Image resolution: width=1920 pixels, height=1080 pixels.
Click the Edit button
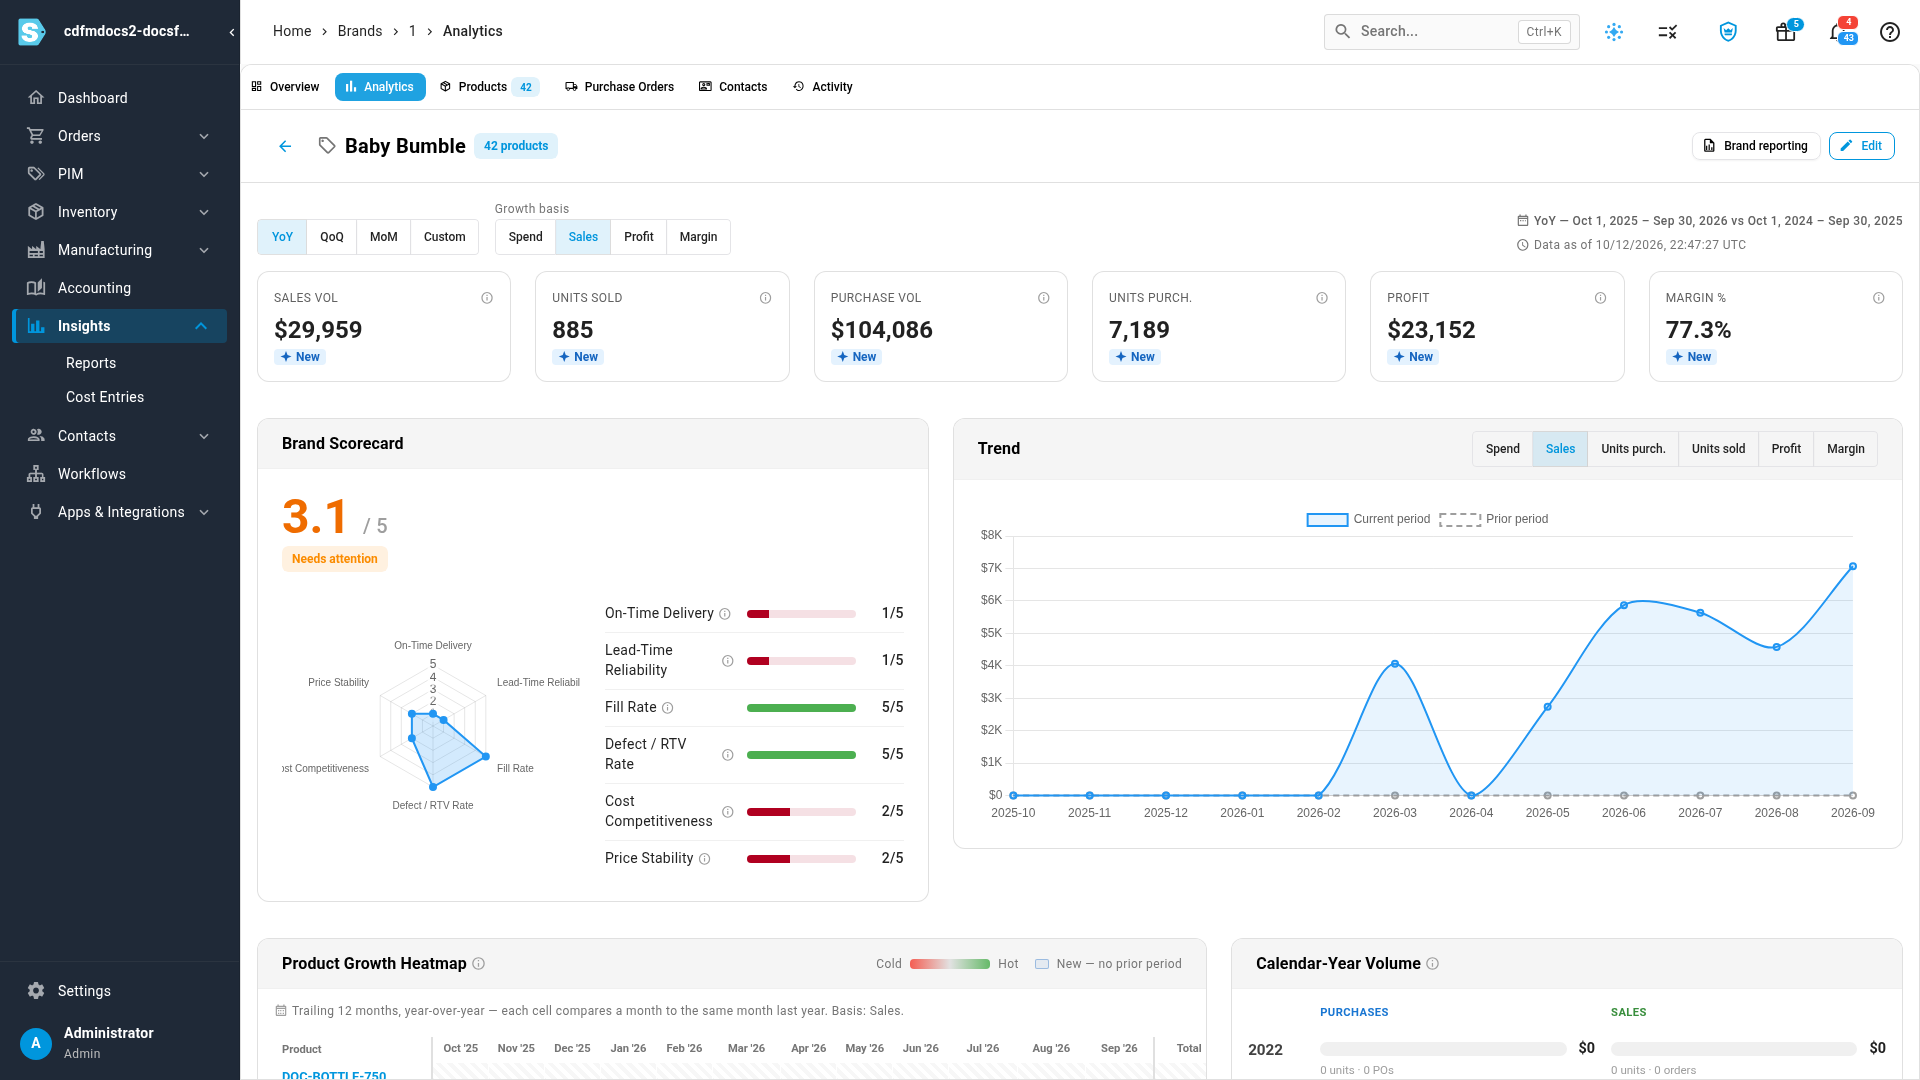pyautogui.click(x=1861, y=146)
